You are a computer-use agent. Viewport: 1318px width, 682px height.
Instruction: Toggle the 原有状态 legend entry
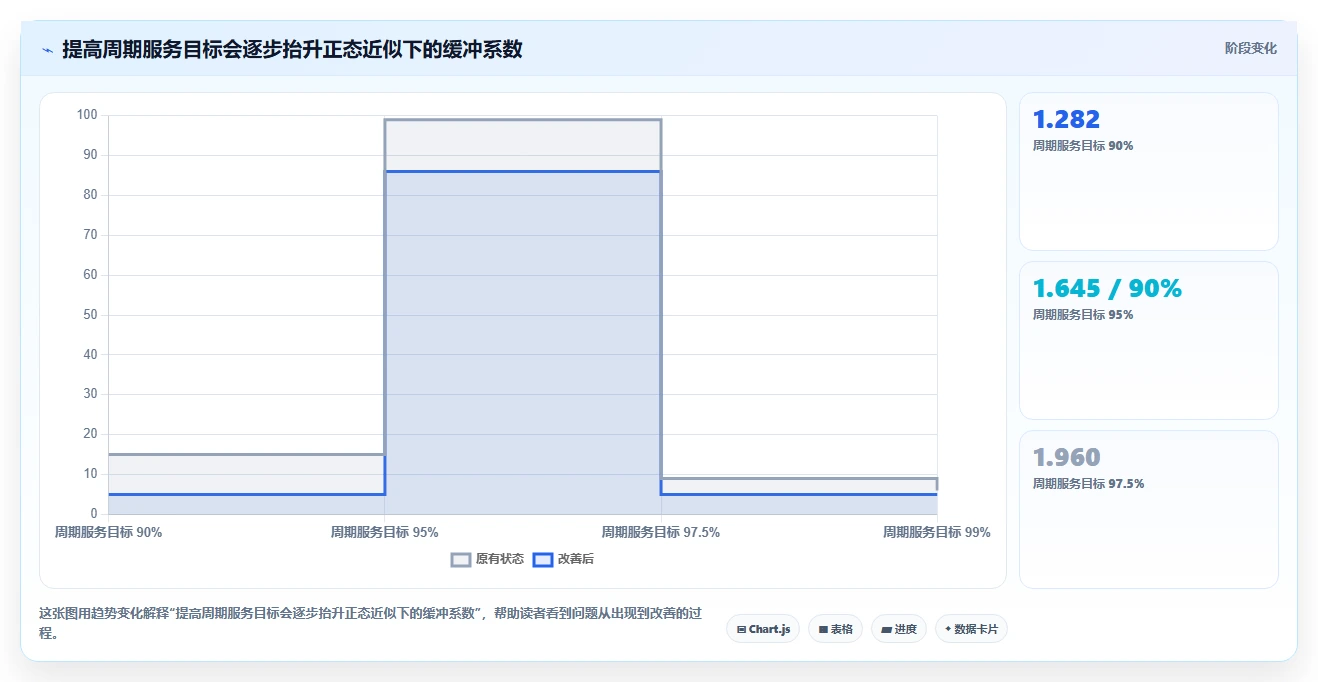(x=487, y=559)
